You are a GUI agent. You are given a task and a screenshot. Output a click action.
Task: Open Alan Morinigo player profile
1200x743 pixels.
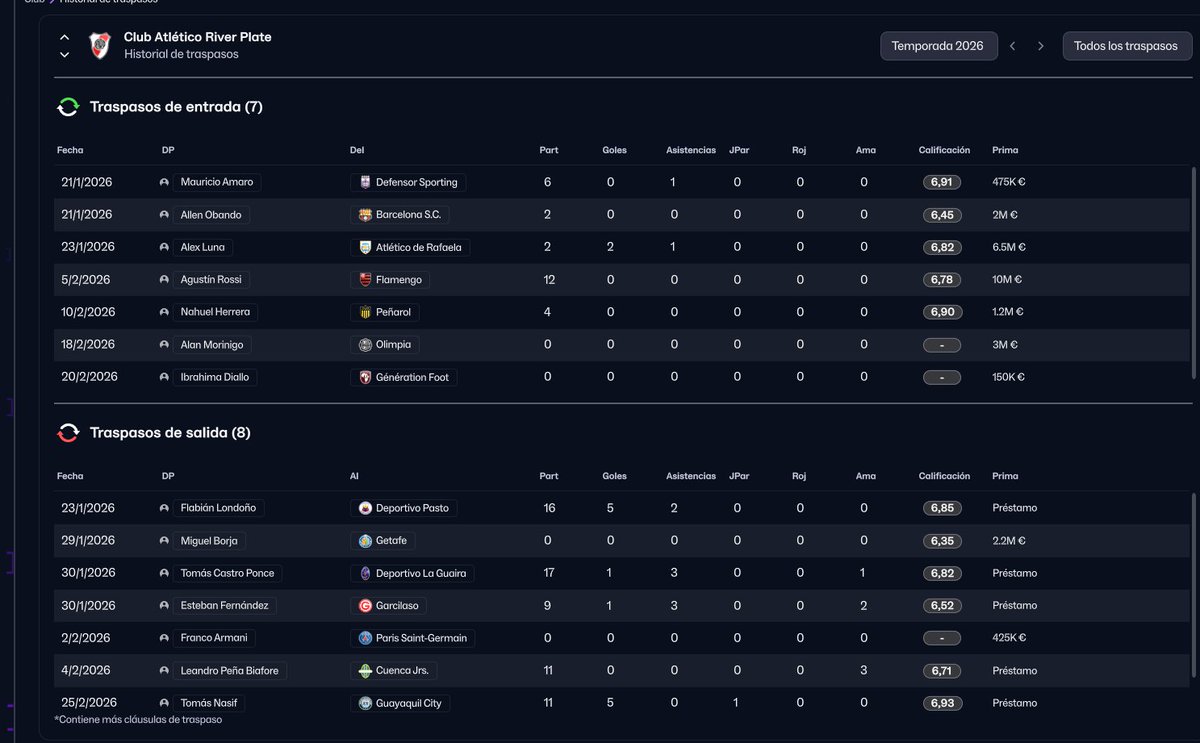pyautogui.click(x=212, y=345)
